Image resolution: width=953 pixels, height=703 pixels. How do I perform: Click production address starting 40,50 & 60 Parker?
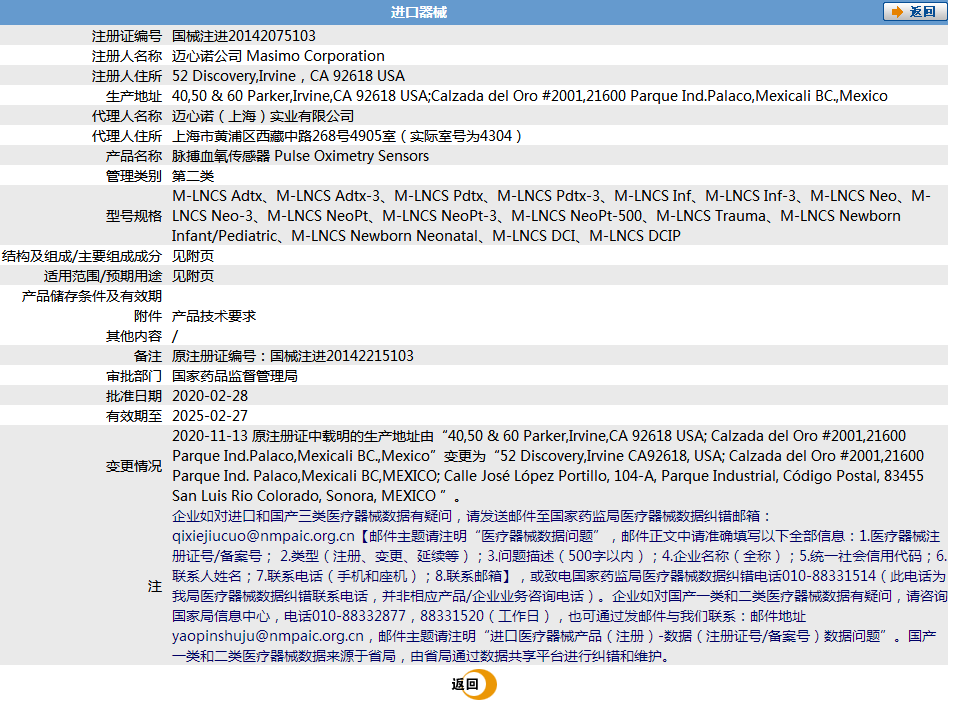coord(529,96)
